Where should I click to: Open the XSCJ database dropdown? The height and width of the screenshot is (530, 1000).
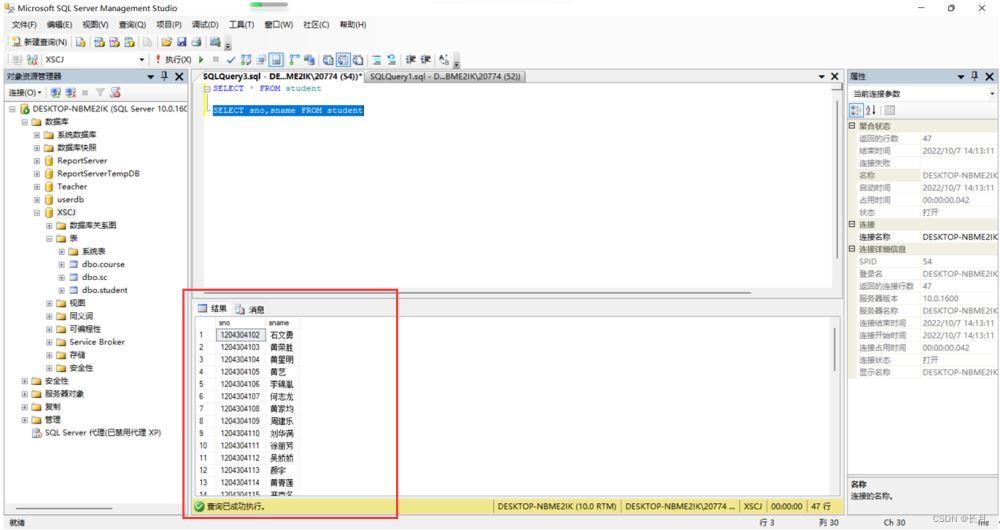[x=141, y=60]
